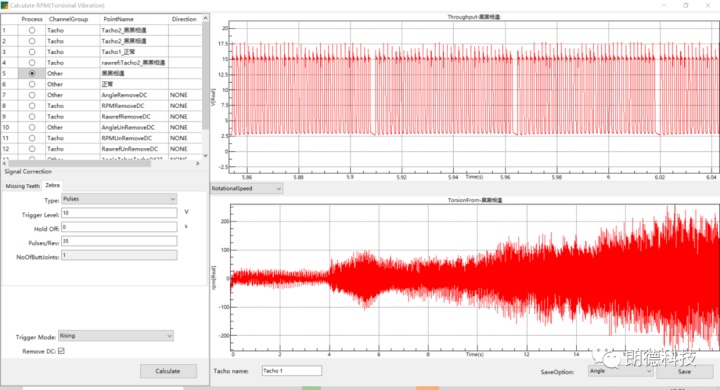720x390 pixels.
Task: Click the Save button
Action: tap(684, 372)
